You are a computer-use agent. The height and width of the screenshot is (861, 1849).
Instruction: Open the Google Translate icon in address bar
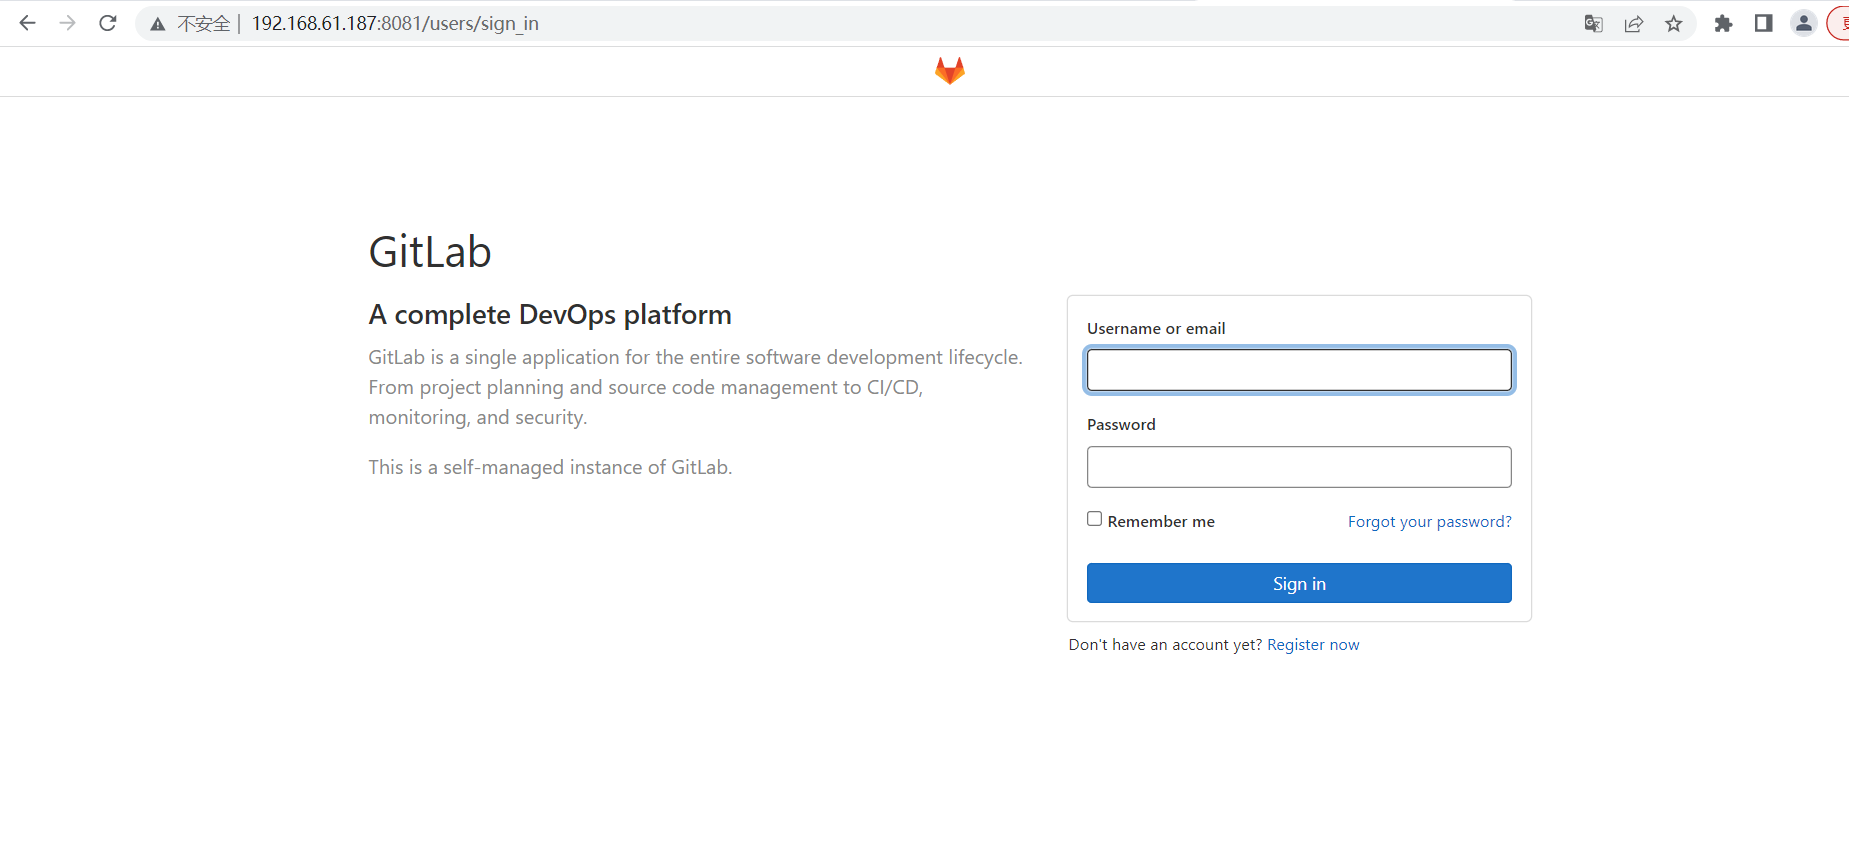point(1594,24)
